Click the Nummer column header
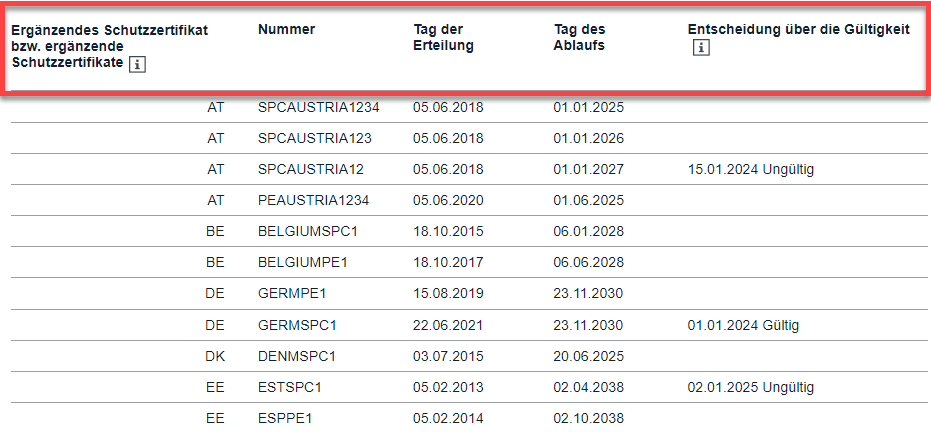The width and height of the screenshot is (931, 432). pyautogui.click(x=286, y=30)
